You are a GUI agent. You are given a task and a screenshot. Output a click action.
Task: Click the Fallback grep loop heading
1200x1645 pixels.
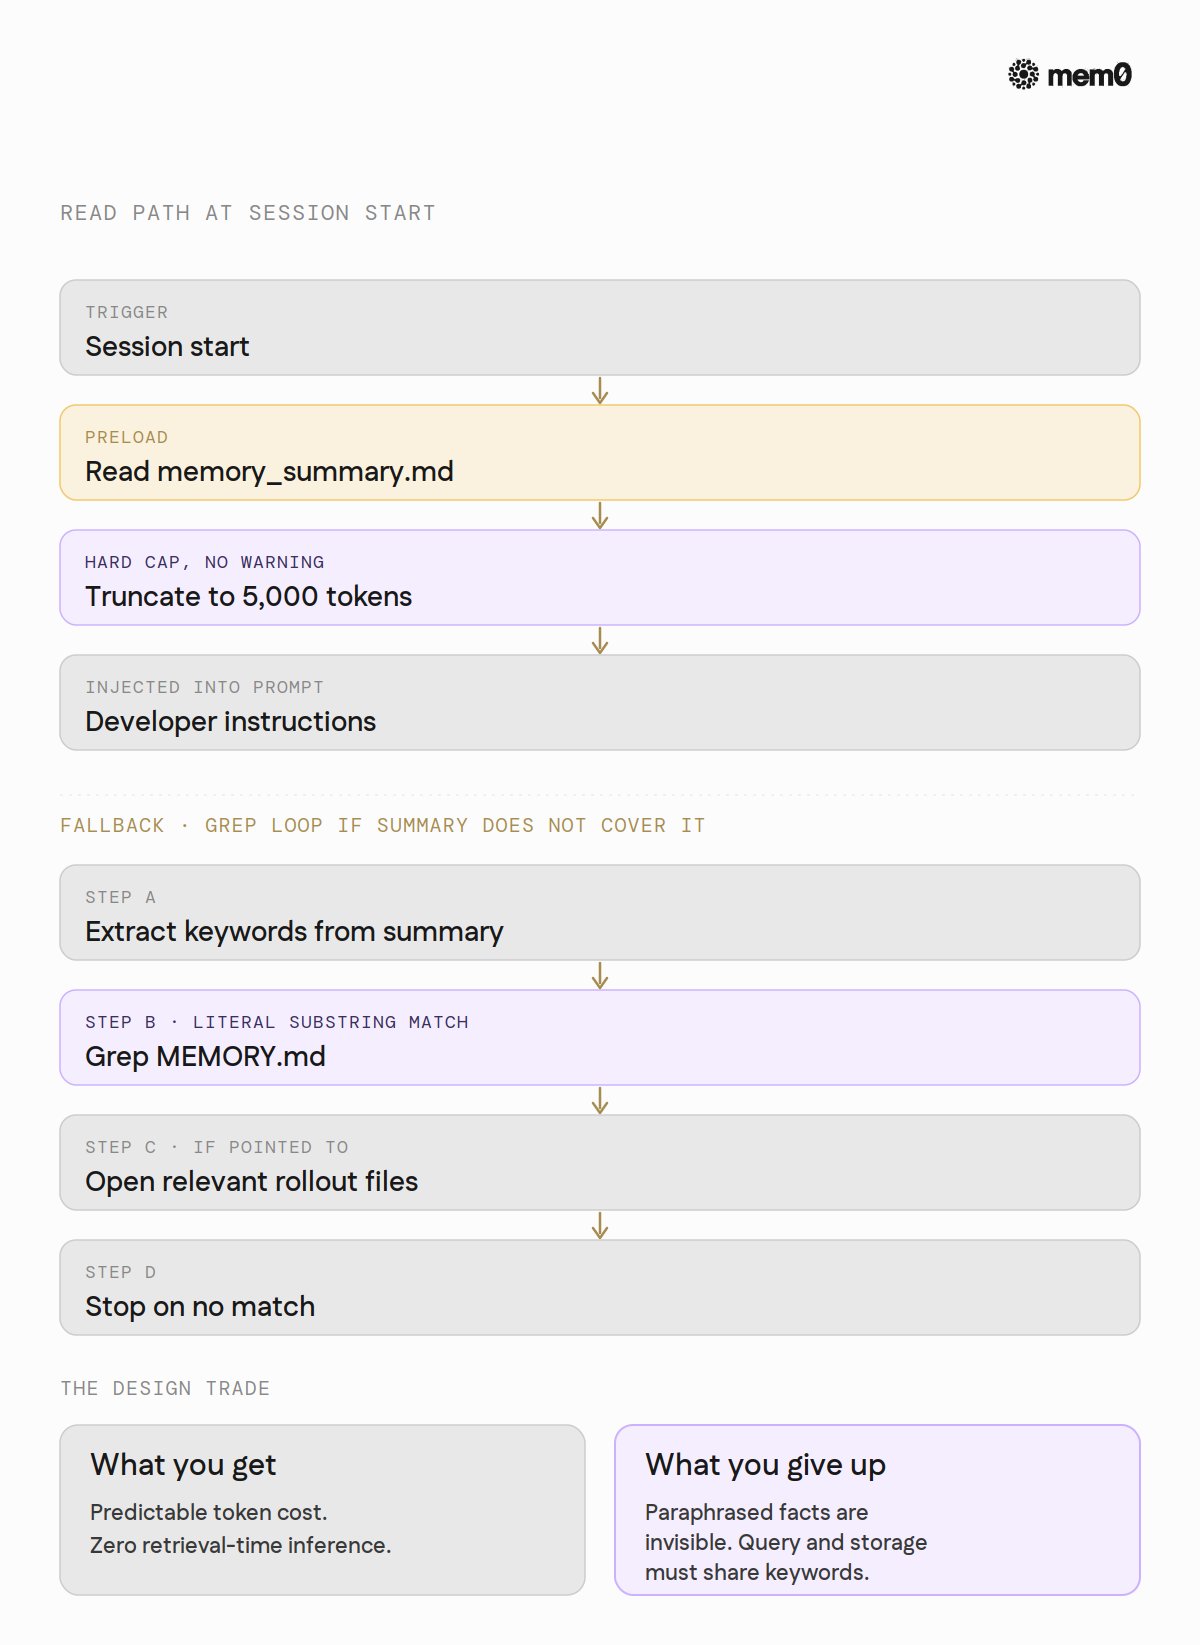pyautogui.click(x=383, y=826)
